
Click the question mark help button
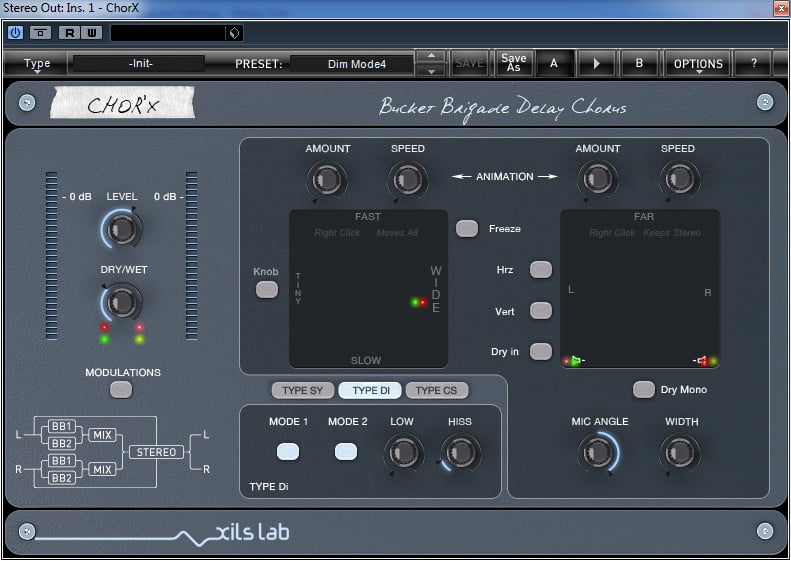754,63
